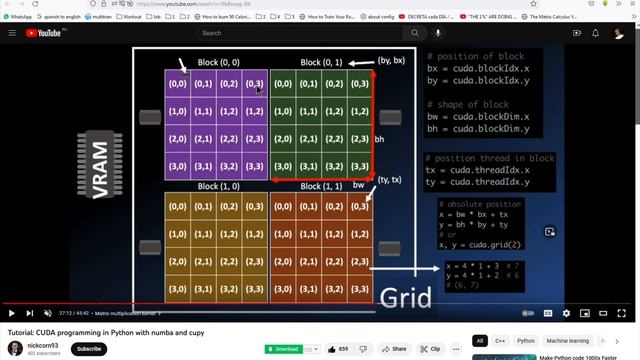This screenshot has height=360, width=640.
Task: Go back with the browser back arrow
Action: (x=7, y=4)
